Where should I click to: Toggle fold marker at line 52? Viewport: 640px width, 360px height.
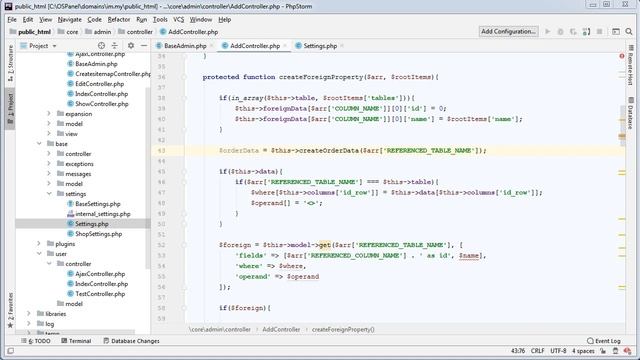click(184, 245)
